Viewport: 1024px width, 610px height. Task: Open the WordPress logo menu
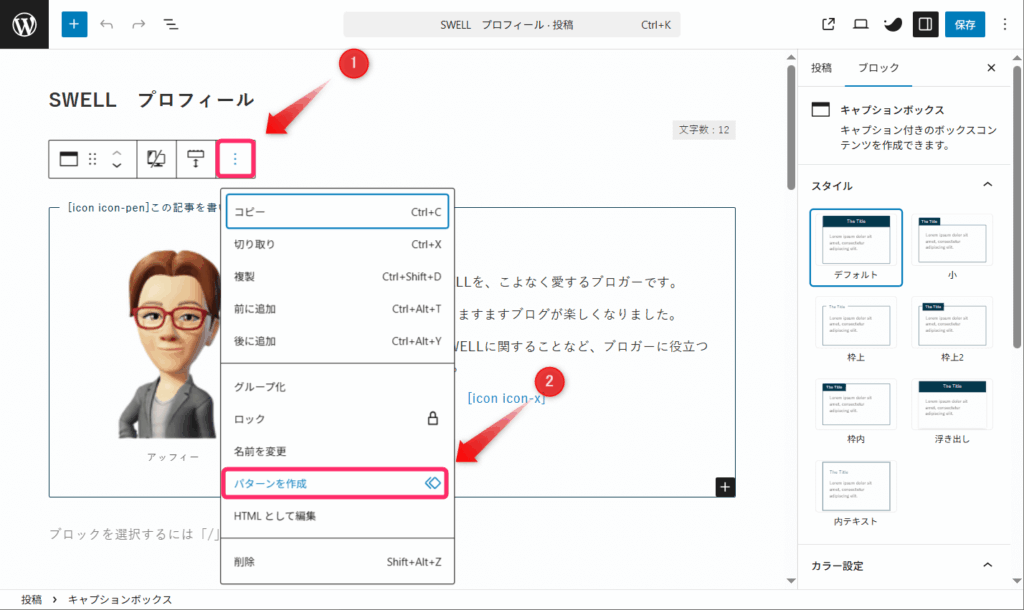coord(24,24)
